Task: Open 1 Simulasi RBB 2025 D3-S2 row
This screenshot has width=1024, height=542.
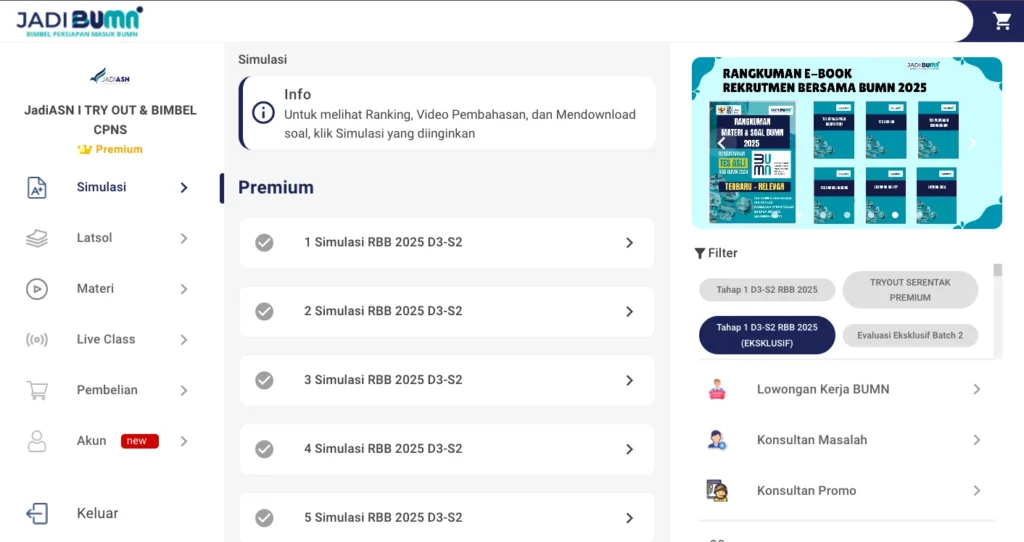Action: 447,243
